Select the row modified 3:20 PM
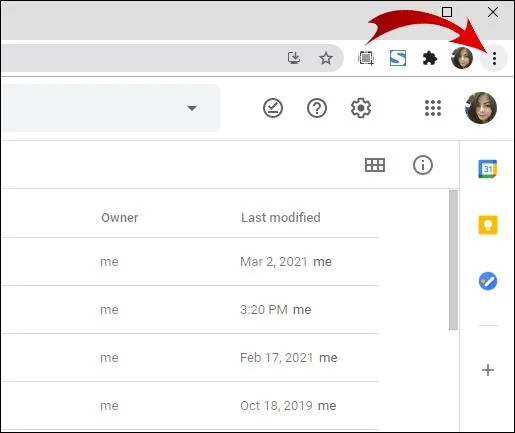The width and height of the screenshot is (515, 433). [190, 310]
